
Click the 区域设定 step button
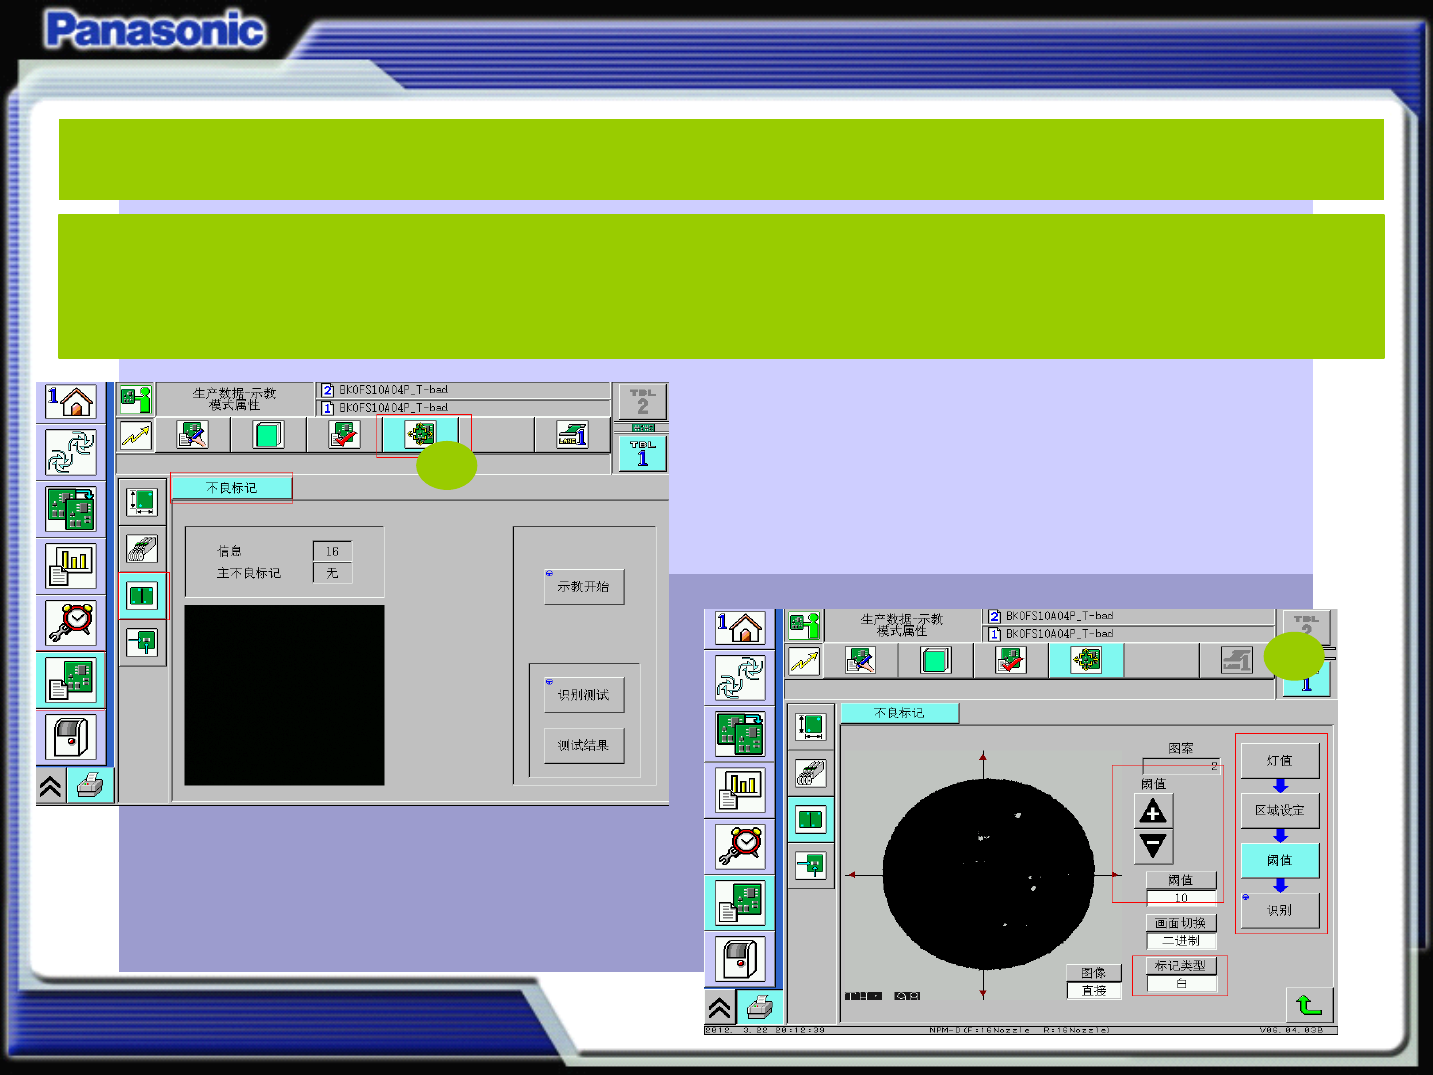(x=1279, y=810)
